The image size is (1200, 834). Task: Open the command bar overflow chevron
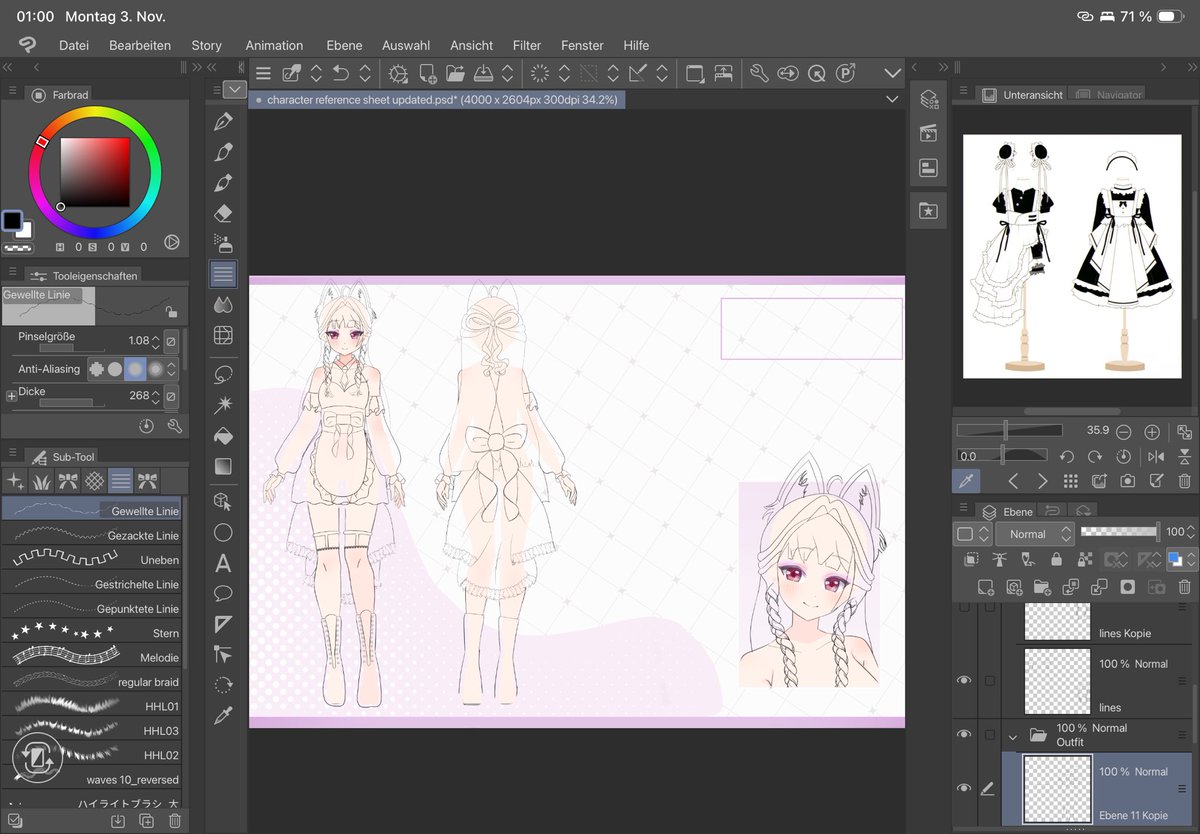892,73
